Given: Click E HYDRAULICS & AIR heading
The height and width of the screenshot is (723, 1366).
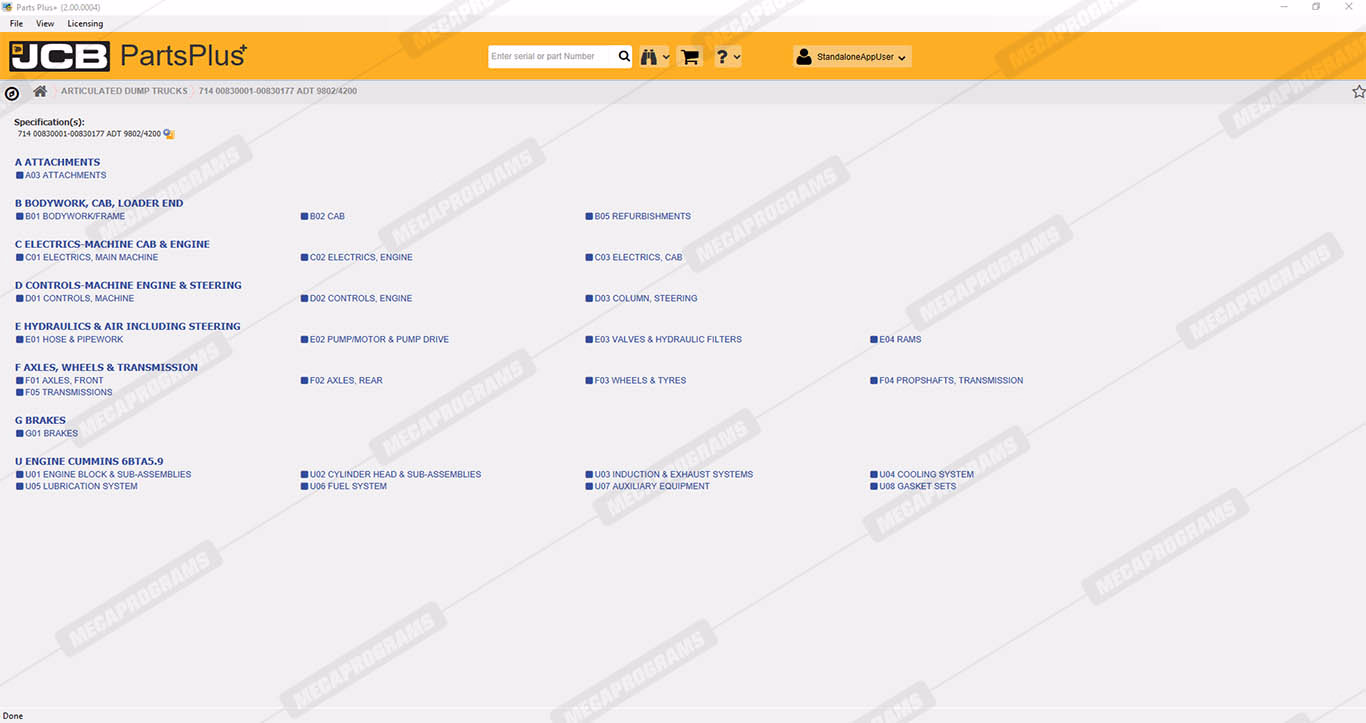Looking at the screenshot, I should click(x=128, y=326).
